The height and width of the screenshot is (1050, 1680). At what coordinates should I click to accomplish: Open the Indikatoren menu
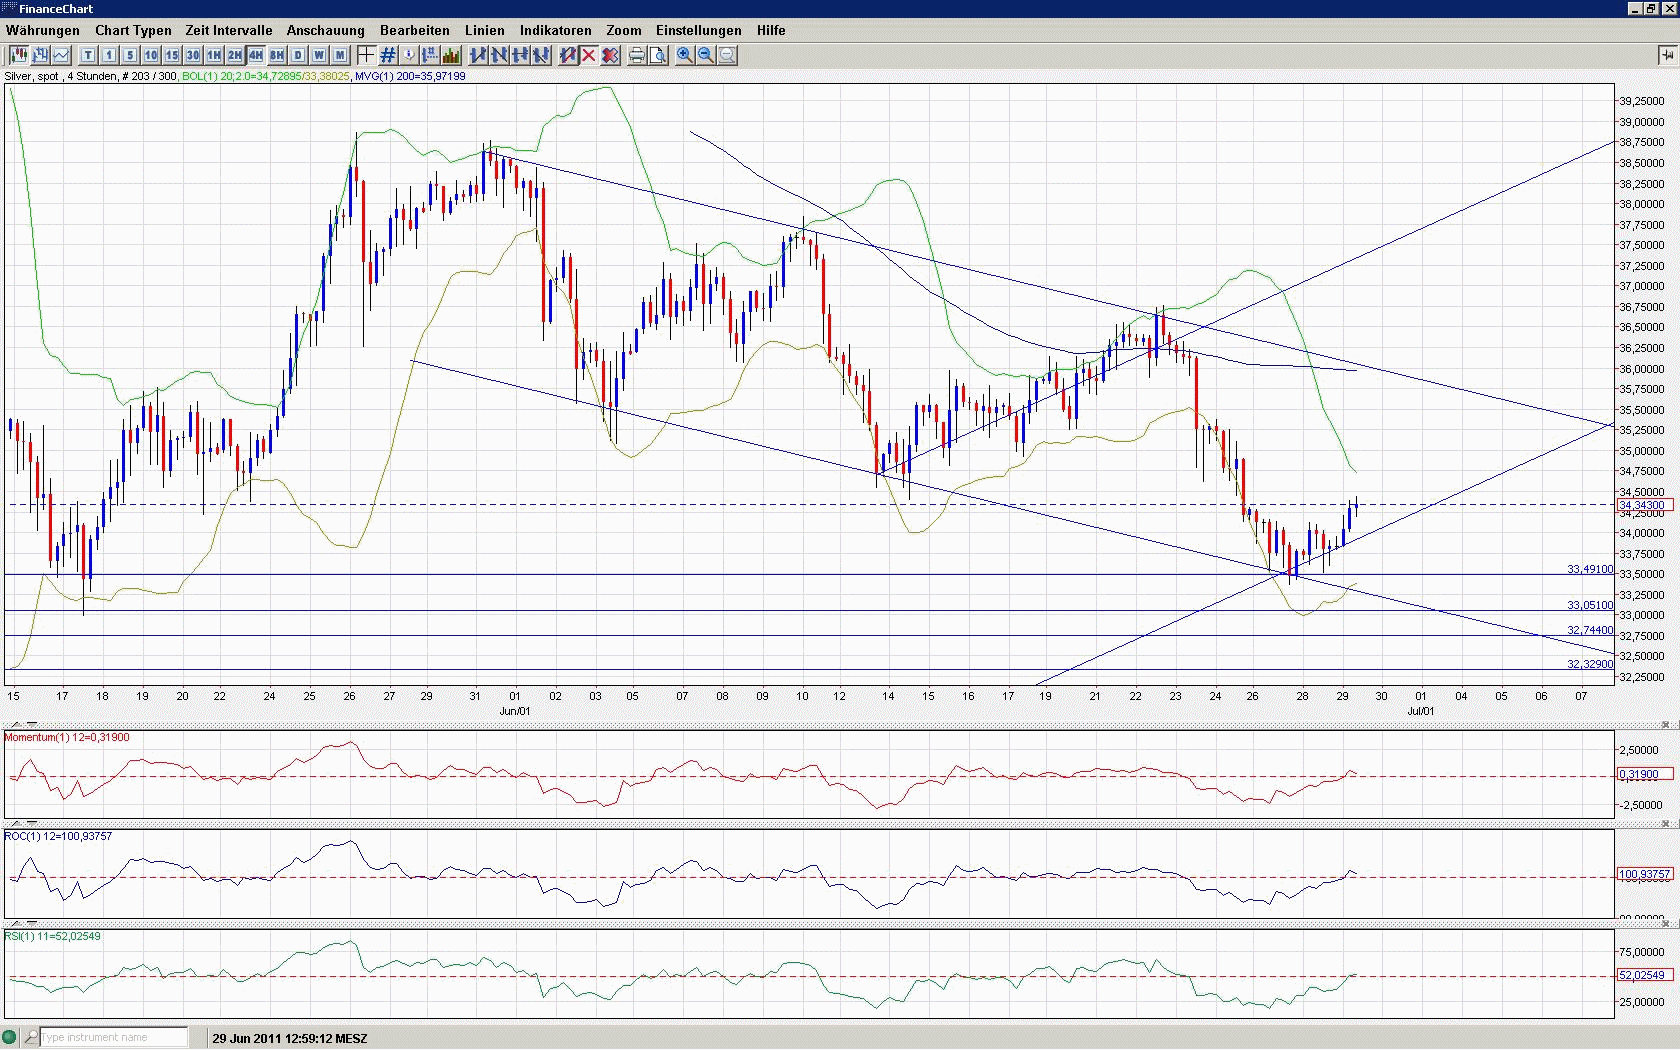555,30
